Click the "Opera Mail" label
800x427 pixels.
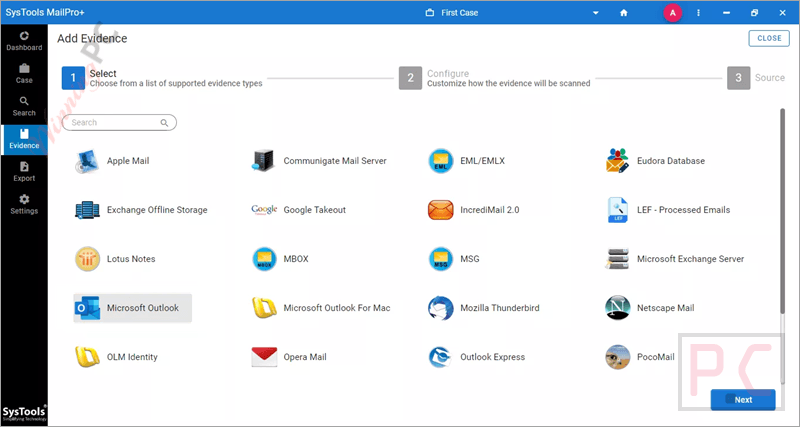[x=305, y=357]
